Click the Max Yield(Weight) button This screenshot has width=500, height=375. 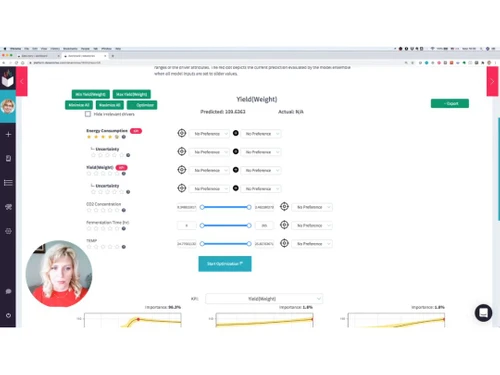[132, 94]
